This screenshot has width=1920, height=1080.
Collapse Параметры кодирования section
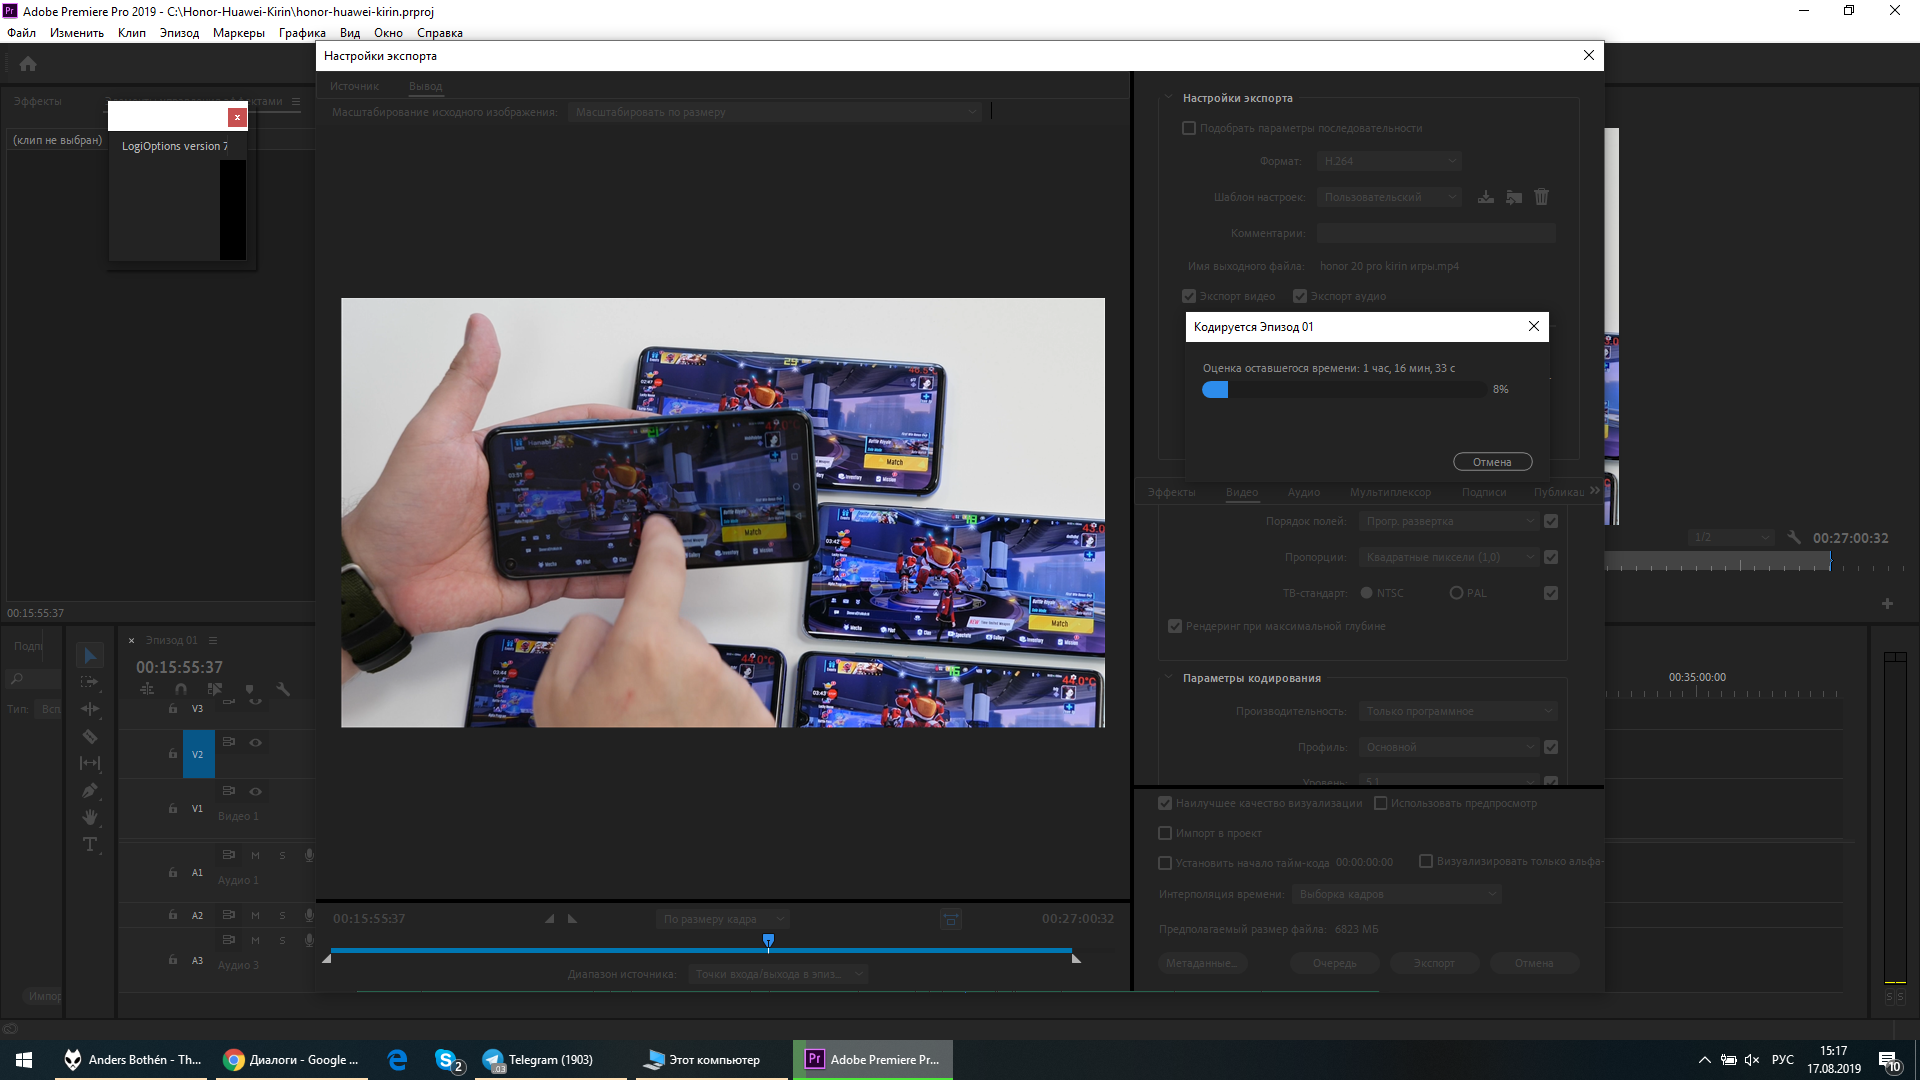pos(1167,678)
